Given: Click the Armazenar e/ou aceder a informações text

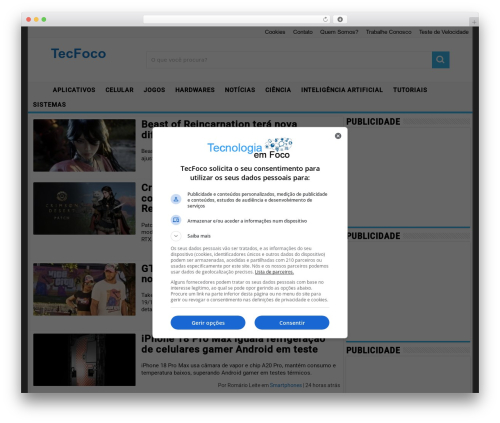Looking at the screenshot, I should click(247, 221).
